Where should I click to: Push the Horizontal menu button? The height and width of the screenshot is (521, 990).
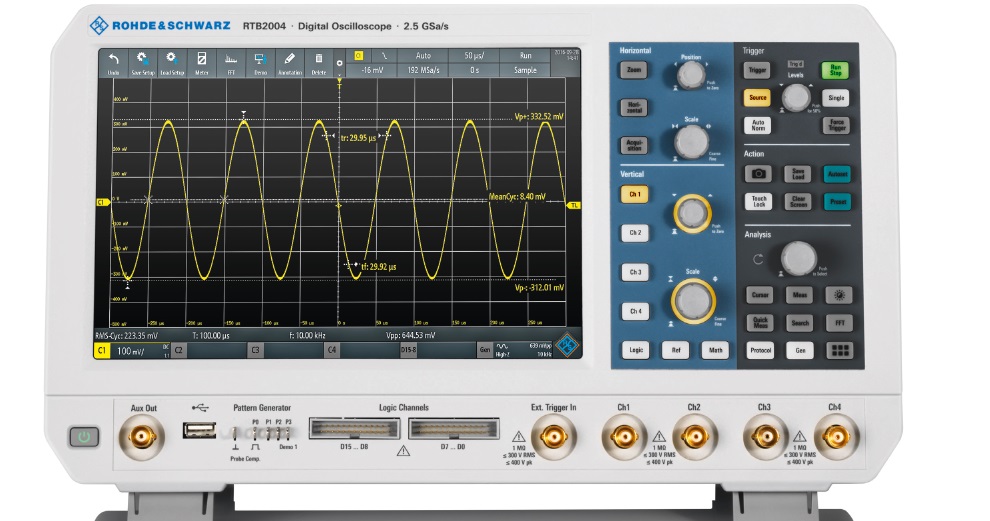click(633, 107)
